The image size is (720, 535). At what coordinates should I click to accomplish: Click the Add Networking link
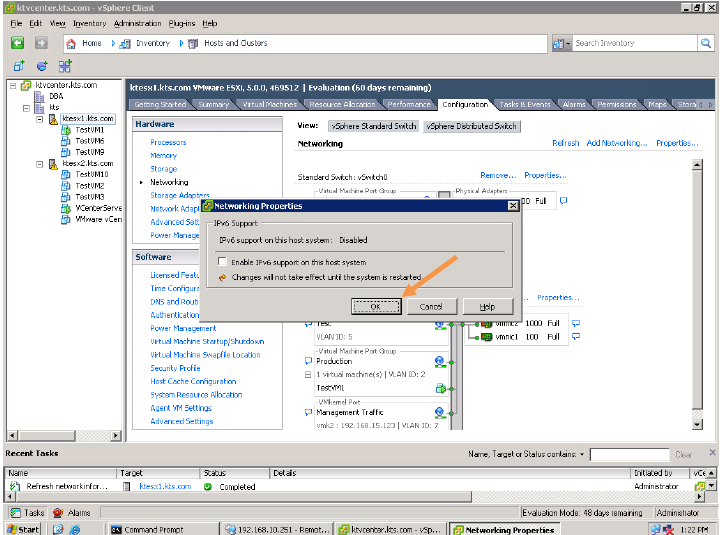(617, 143)
